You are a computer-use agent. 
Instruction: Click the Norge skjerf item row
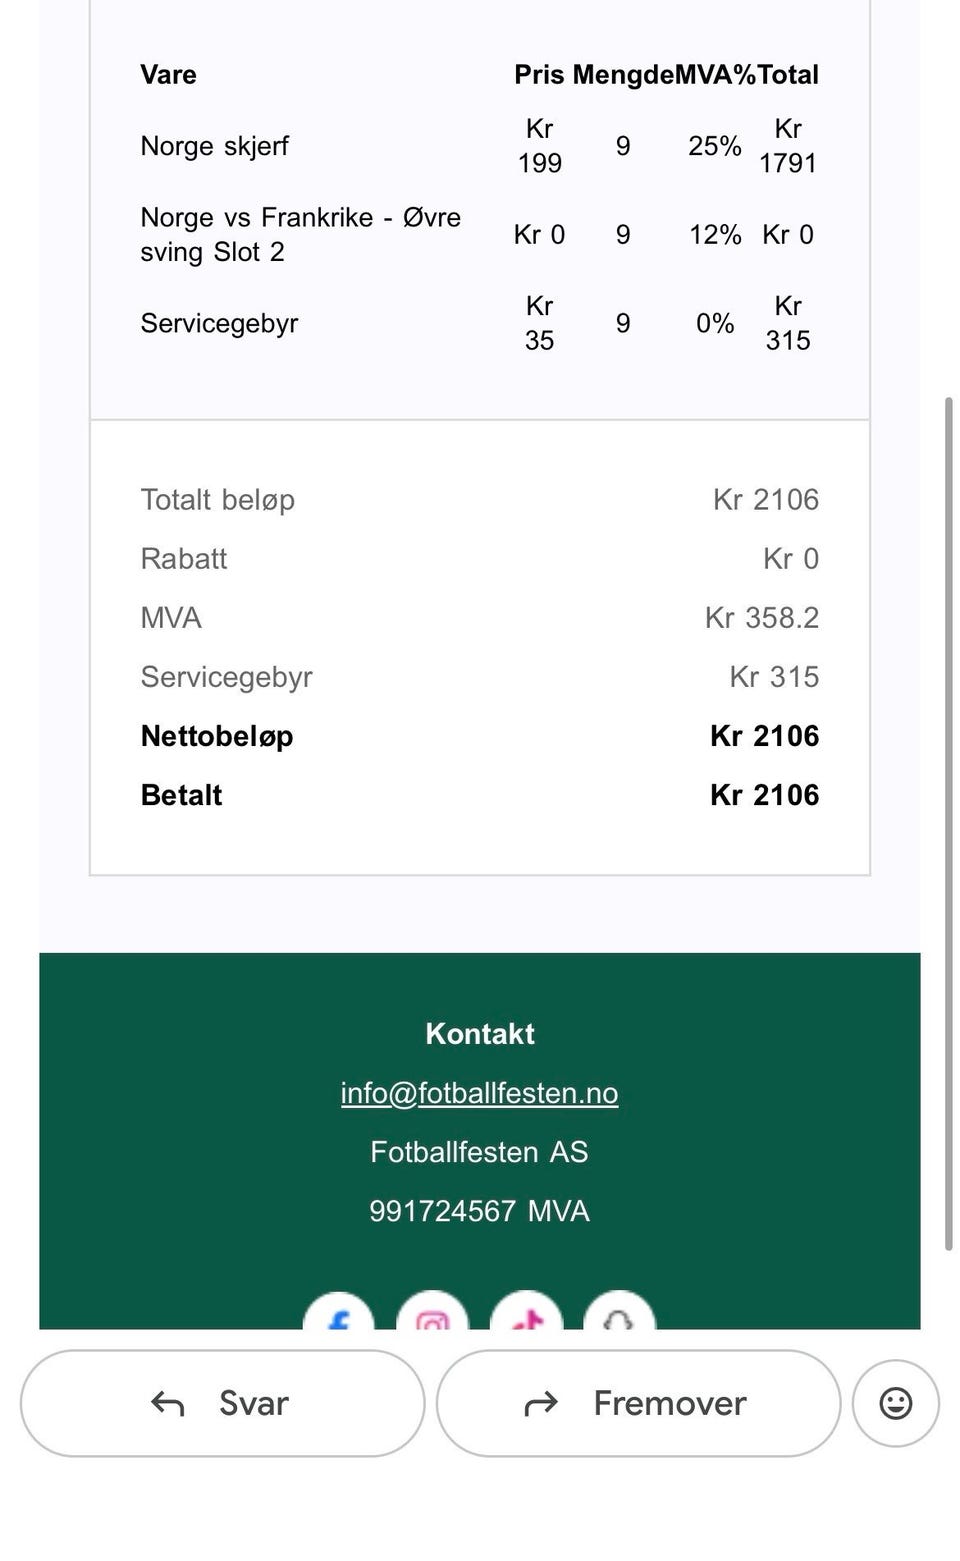point(479,146)
